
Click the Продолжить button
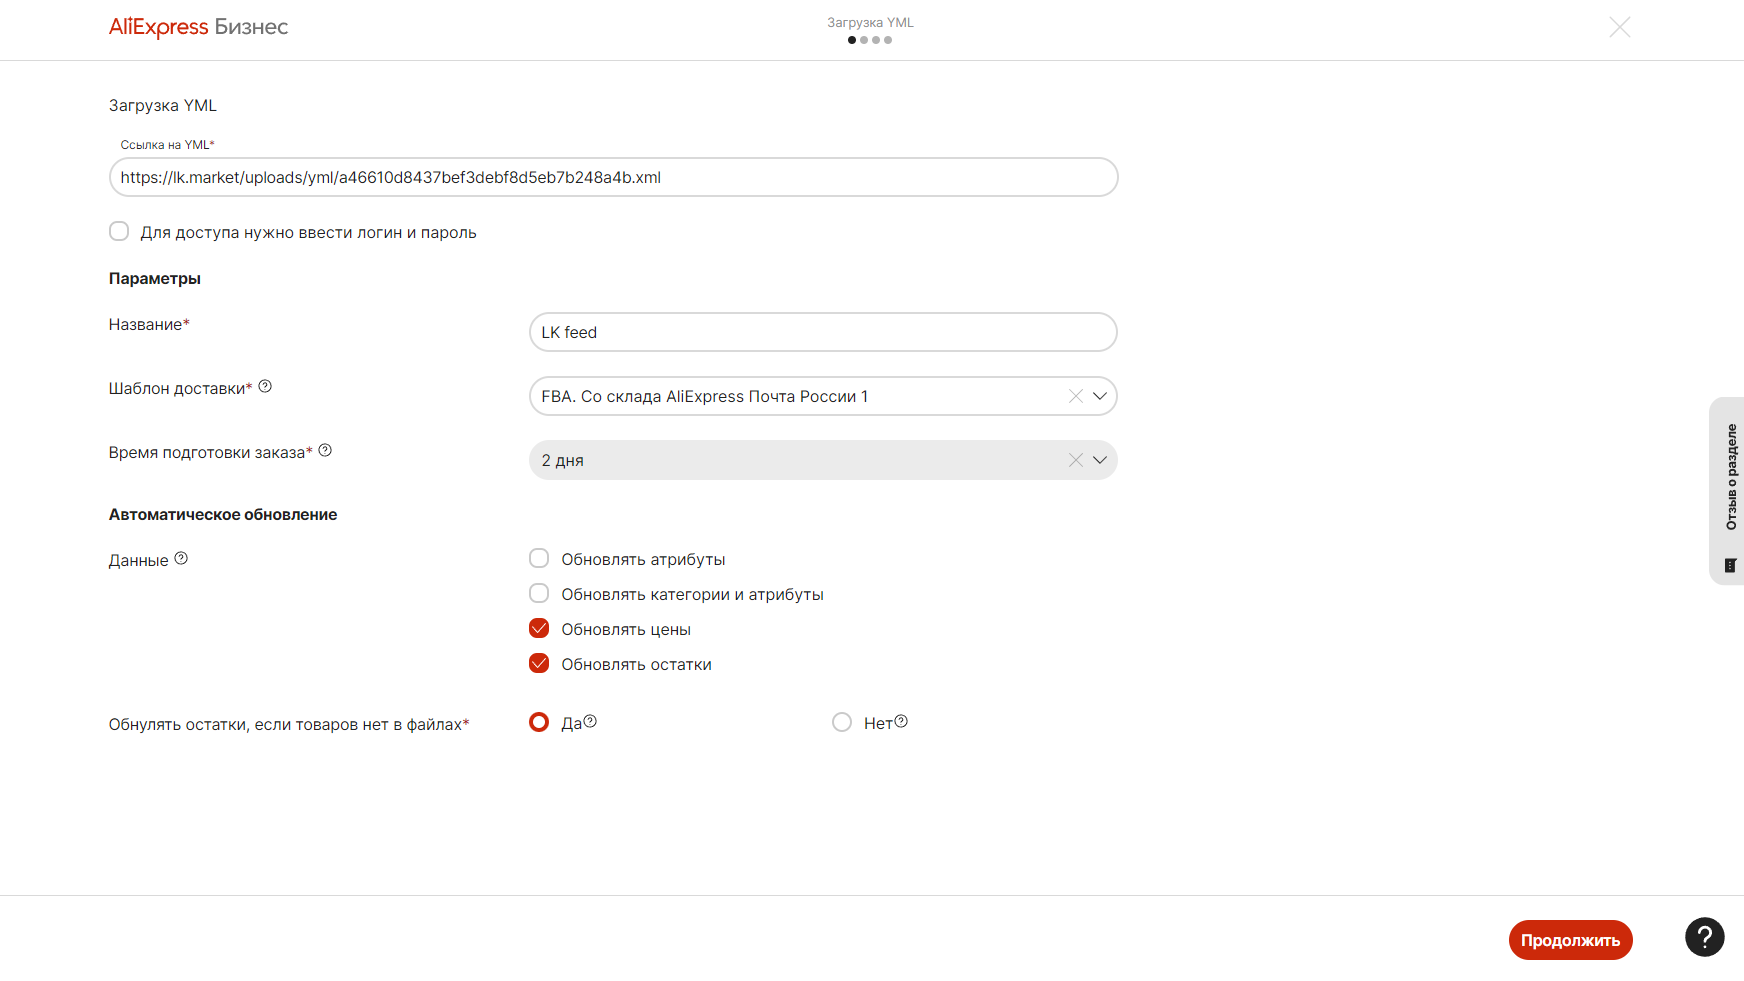coord(1570,940)
